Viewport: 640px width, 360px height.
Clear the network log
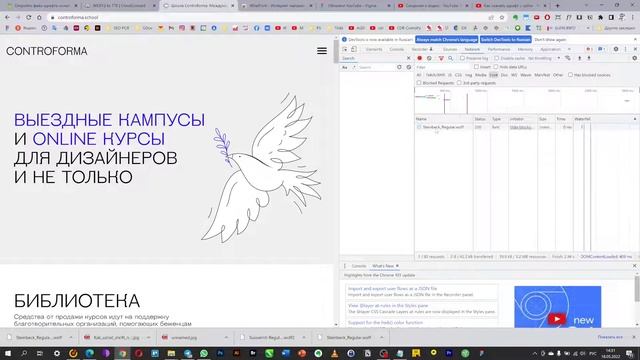(x=429, y=58)
